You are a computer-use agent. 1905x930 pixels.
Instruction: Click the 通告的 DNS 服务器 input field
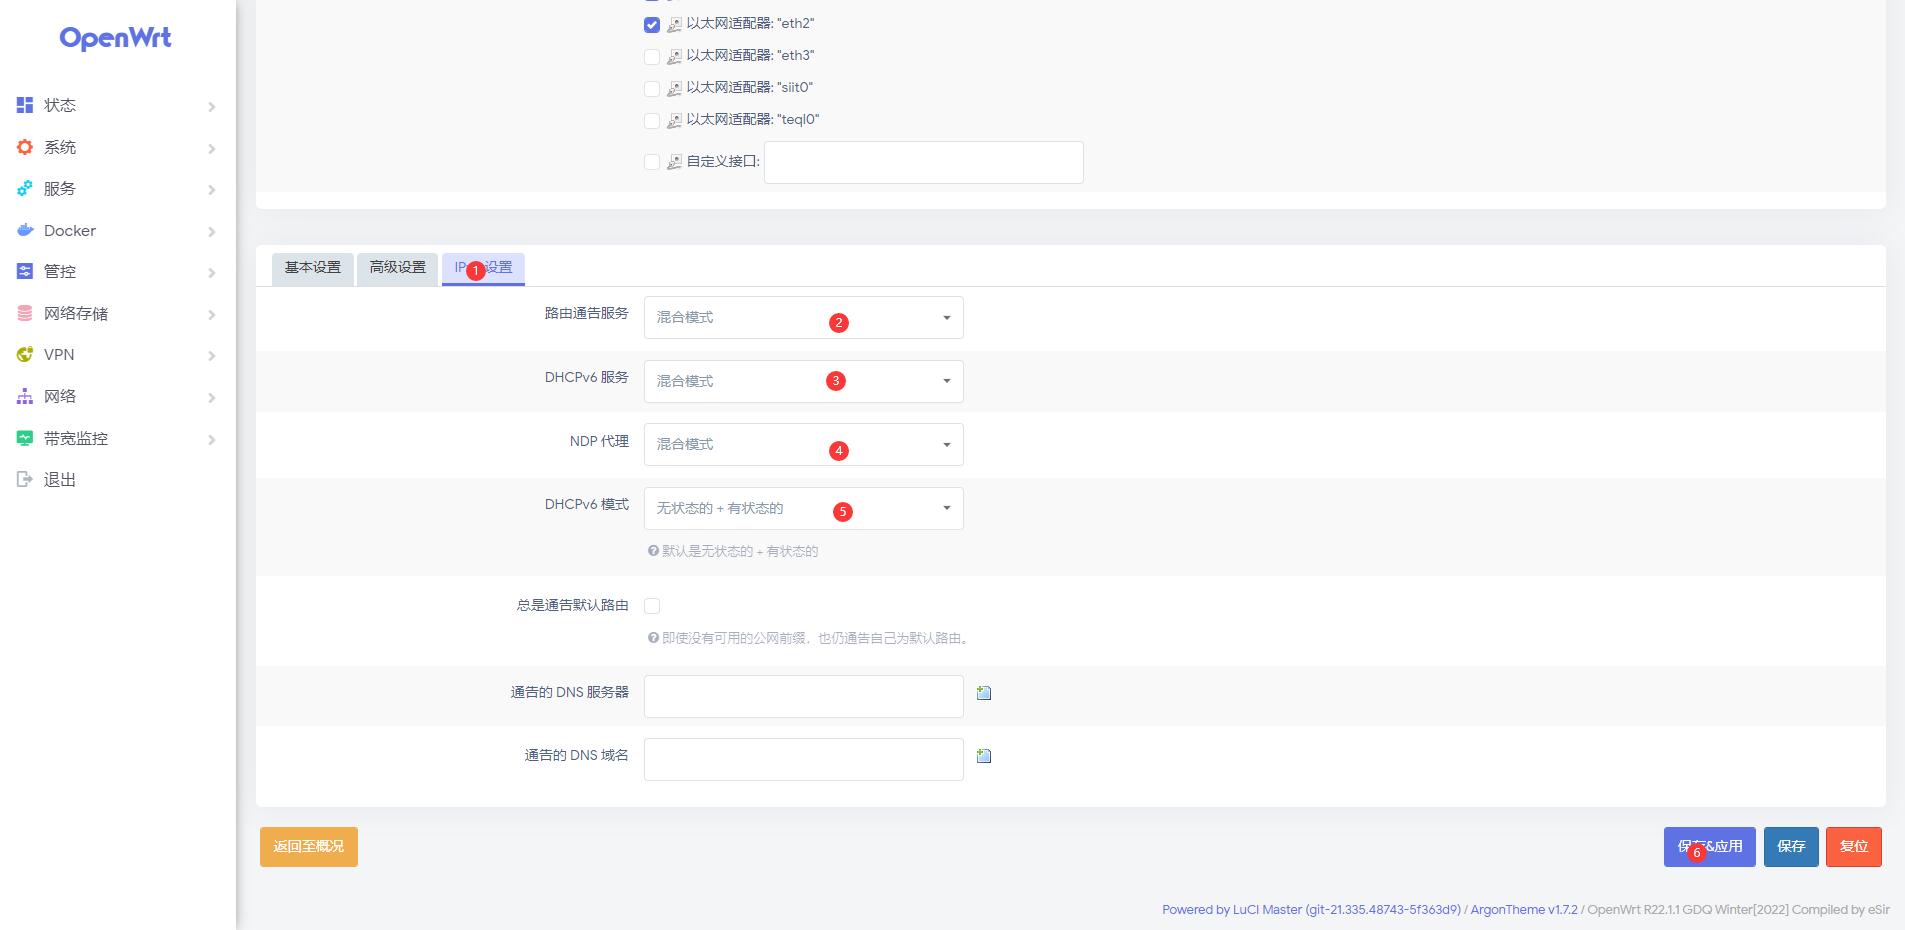tap(804, 696)
